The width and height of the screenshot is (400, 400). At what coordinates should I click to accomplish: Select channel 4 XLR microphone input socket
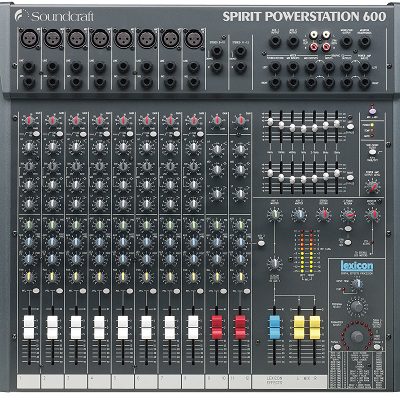coord(100,38)
